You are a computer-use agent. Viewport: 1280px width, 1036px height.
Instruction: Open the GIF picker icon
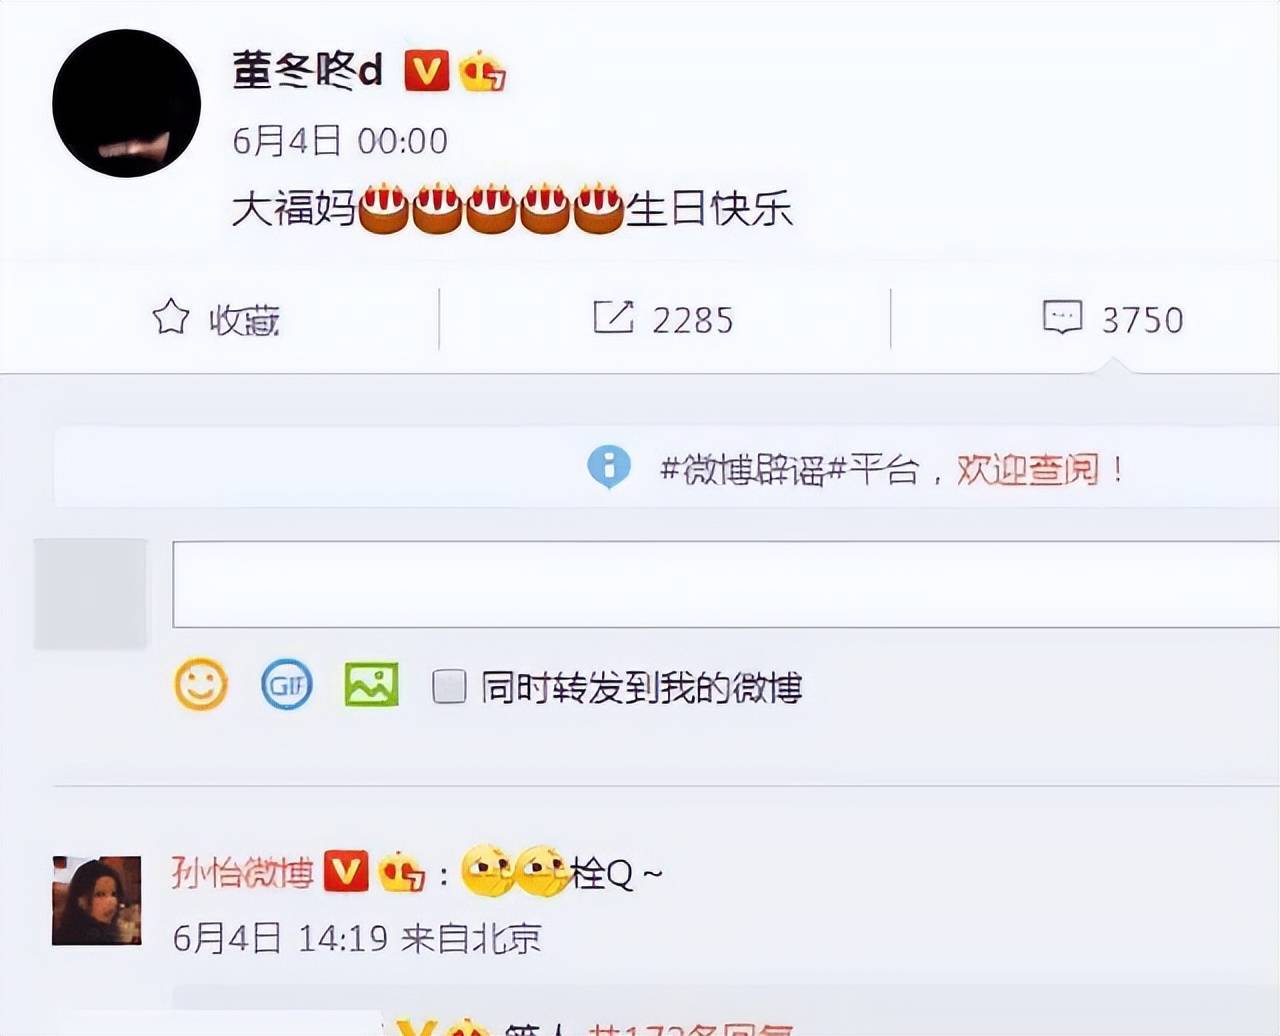[287, 685]
